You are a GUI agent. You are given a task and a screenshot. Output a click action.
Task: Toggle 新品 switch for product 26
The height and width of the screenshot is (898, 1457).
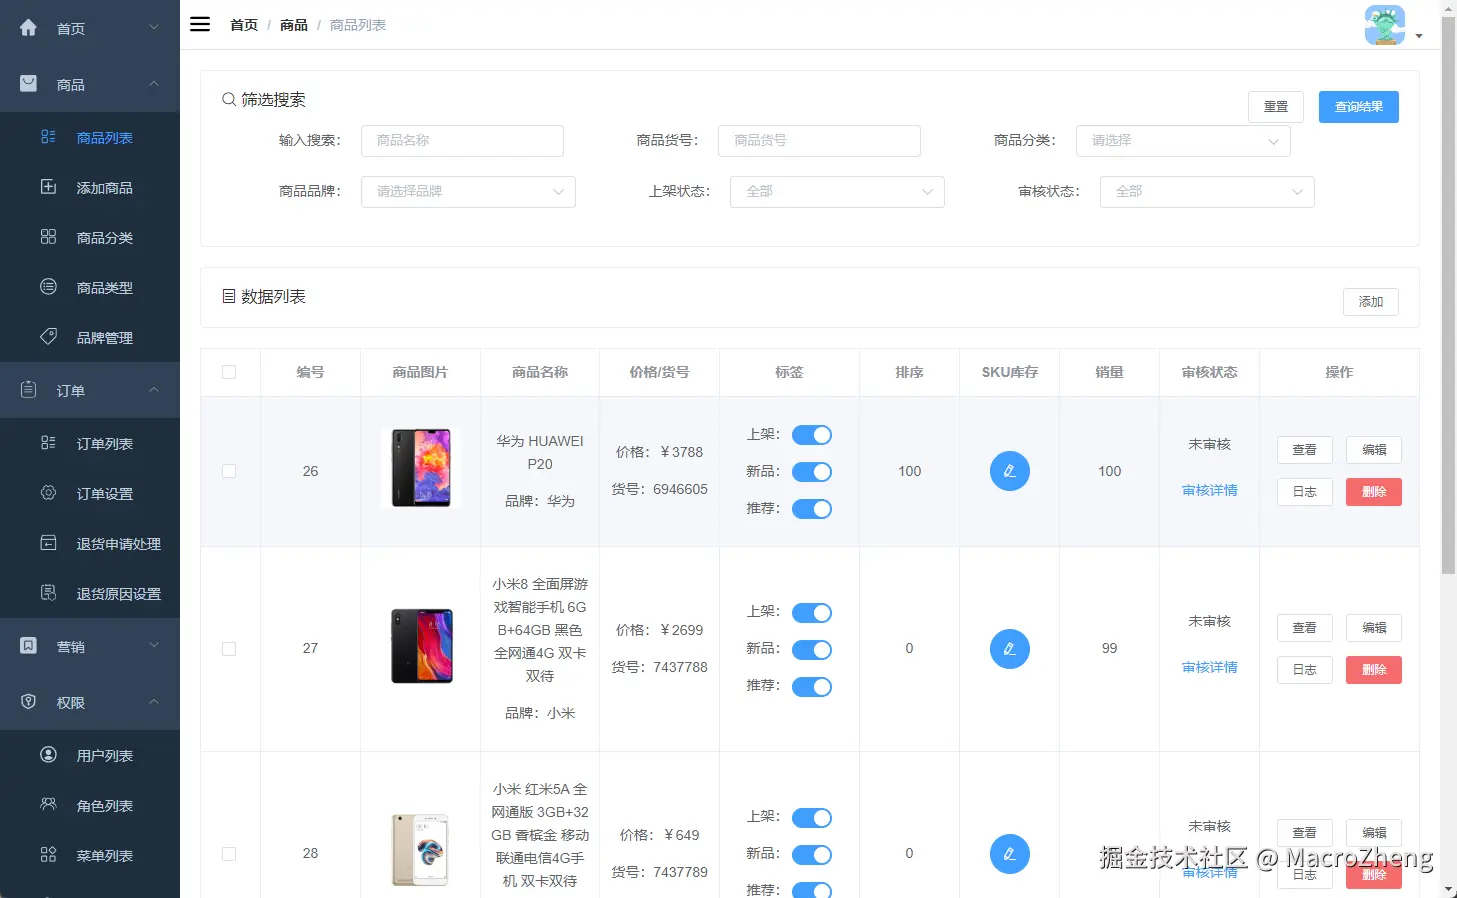pyautogui.click(x=812, y=472)
